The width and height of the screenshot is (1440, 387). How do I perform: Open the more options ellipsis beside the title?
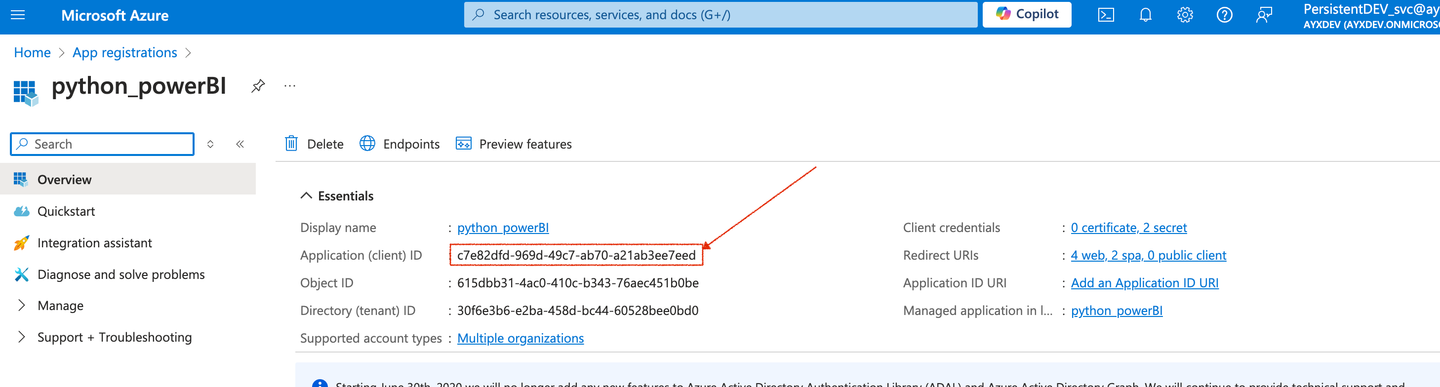pos(290,86)
